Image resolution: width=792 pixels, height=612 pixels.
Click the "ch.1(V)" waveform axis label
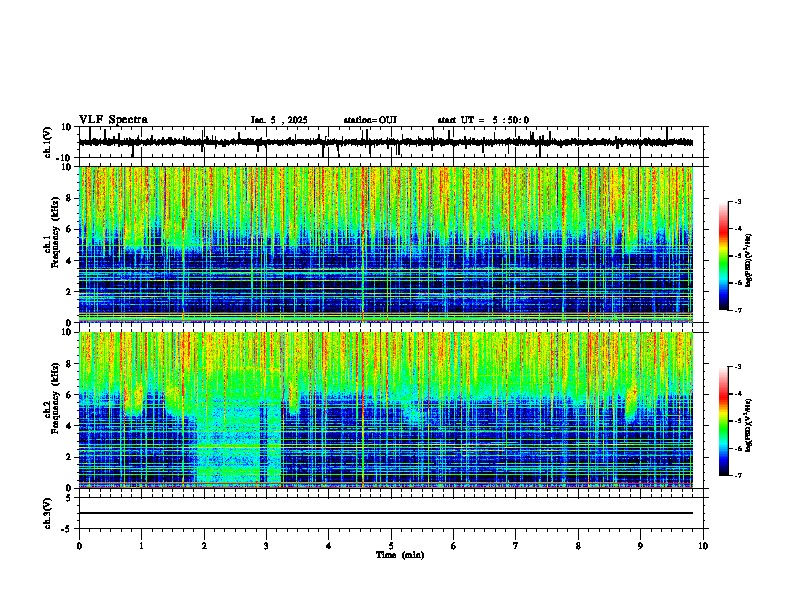tap(48, 142)
